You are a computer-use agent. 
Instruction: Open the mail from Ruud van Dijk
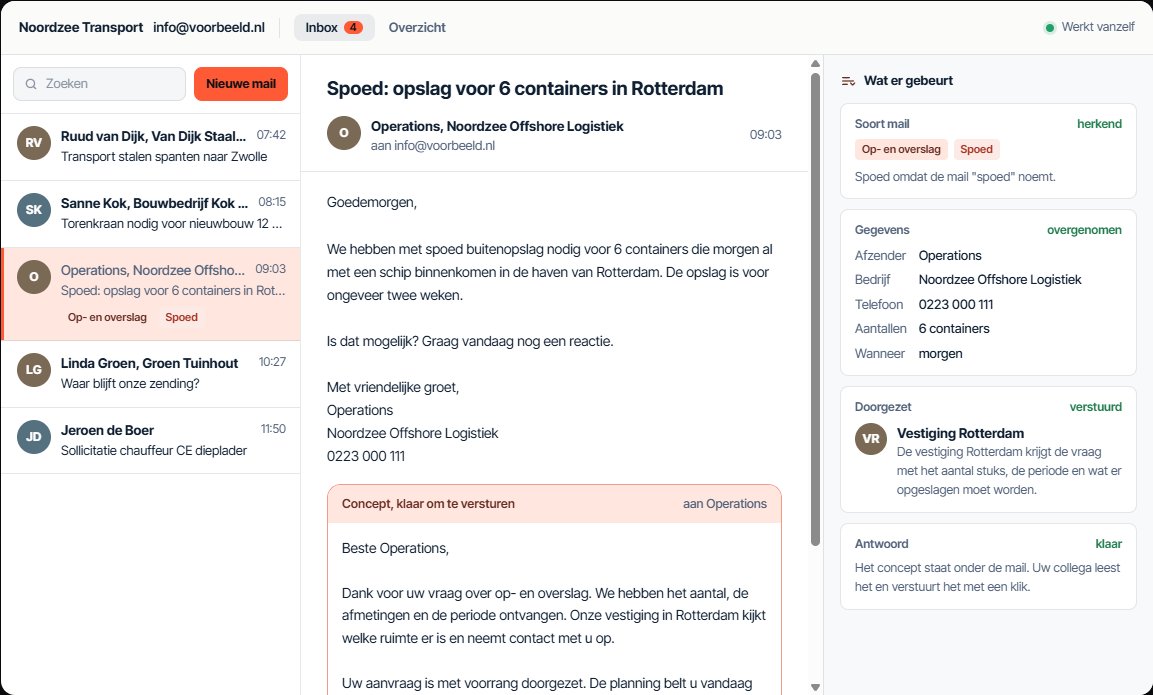coord(151,146)
